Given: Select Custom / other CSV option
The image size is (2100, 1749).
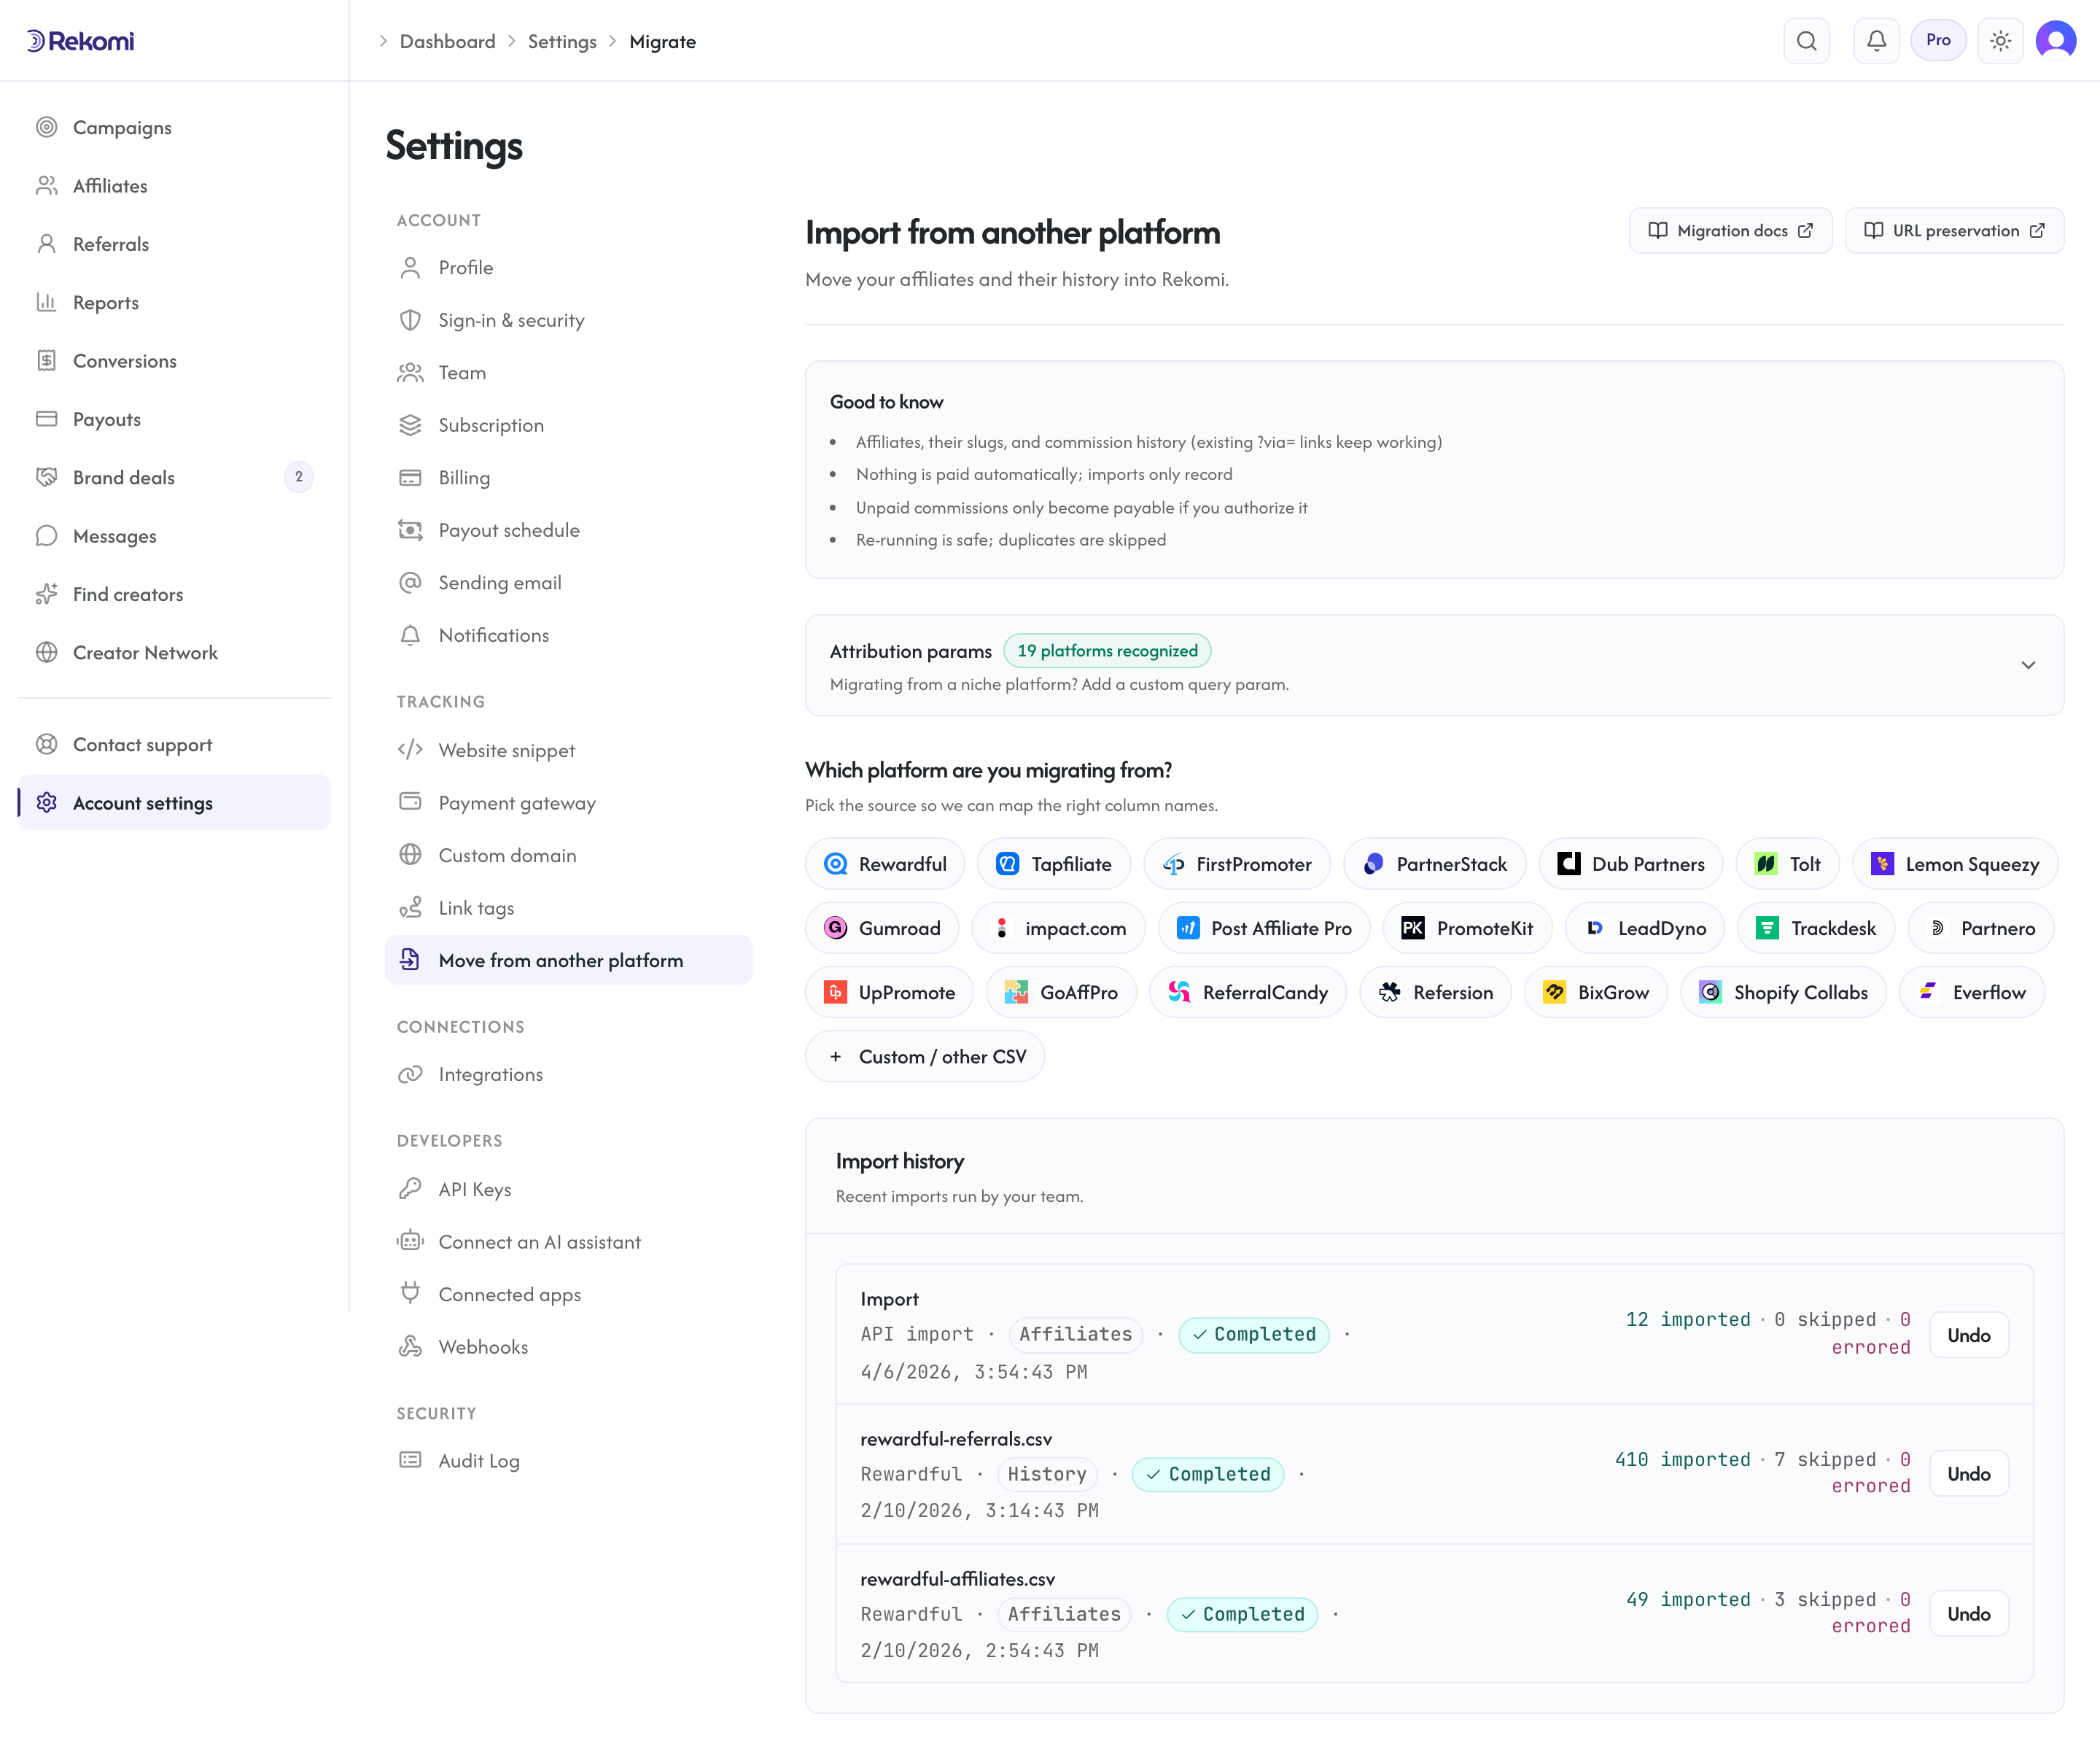Looking at the screenshot, I should [925, 1056].
